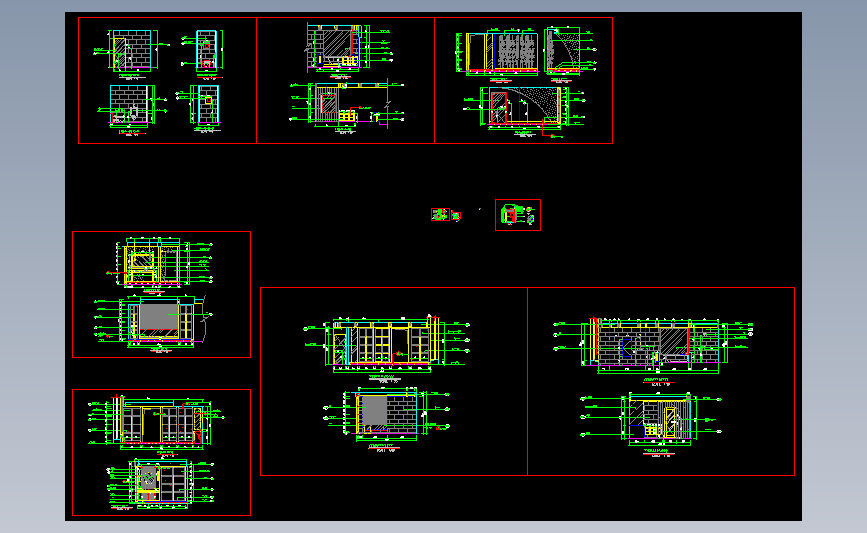
Task: Select the top-left sheet with four brick elevations
Action: tap(168, 81)
